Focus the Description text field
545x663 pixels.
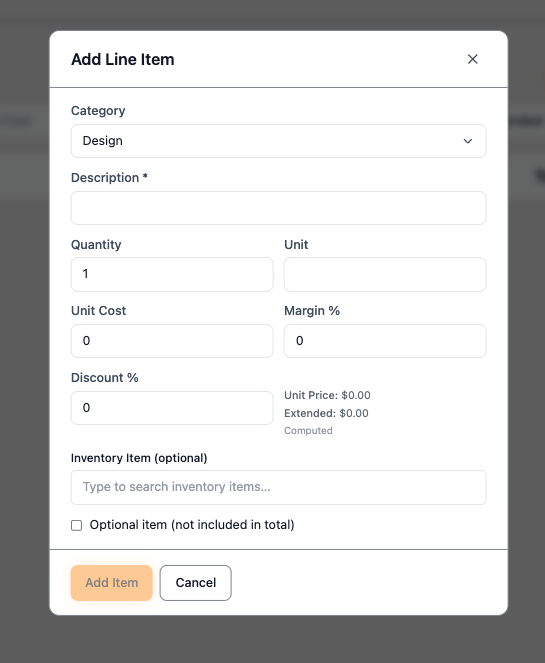(x=278, y=208)
